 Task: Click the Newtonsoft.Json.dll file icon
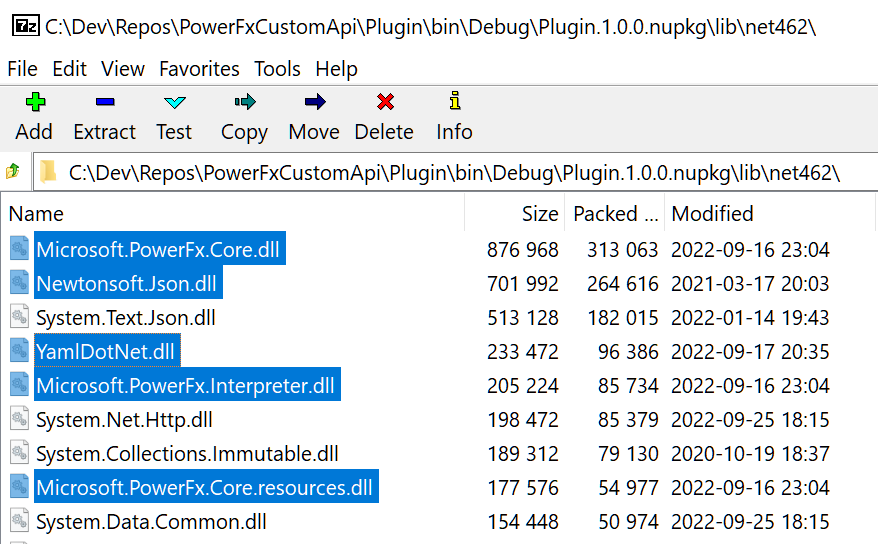[x=19, y=283]
